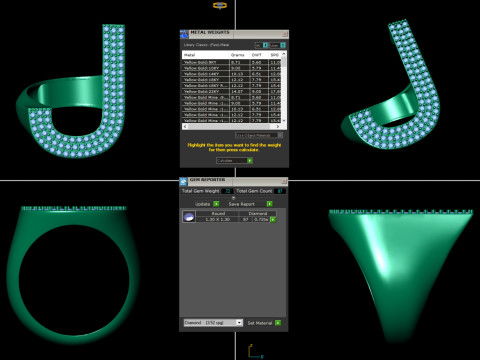This screenshot has height=360, width=480.
Task: Click the ring icon above the viewports
Action: click(220, 5)
